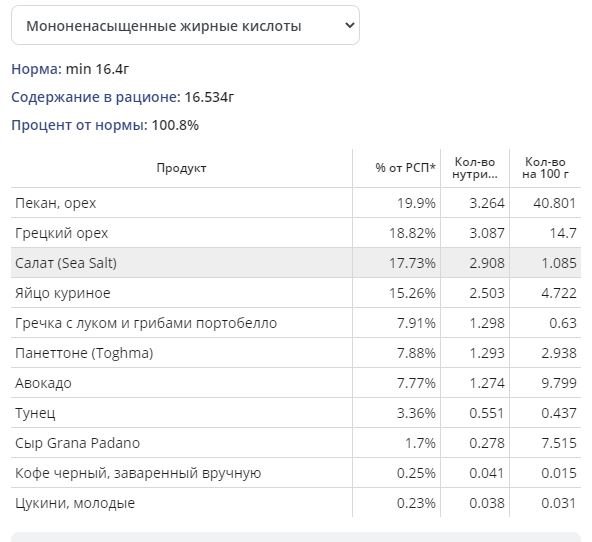
Task: Click the dropdown chevron arrow
Action: click(350, 25)
